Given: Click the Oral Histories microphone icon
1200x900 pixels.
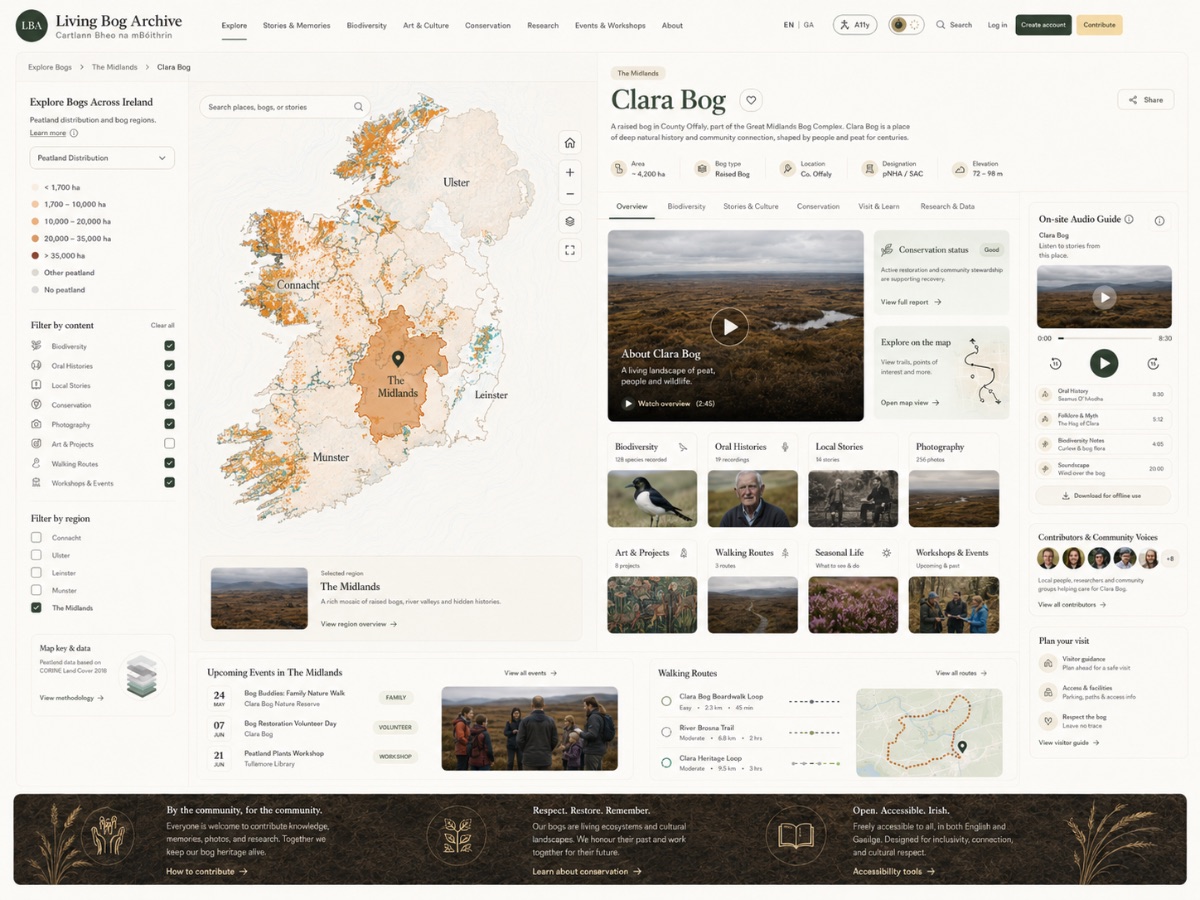Looking at the screenshot, I should (785, 447).
